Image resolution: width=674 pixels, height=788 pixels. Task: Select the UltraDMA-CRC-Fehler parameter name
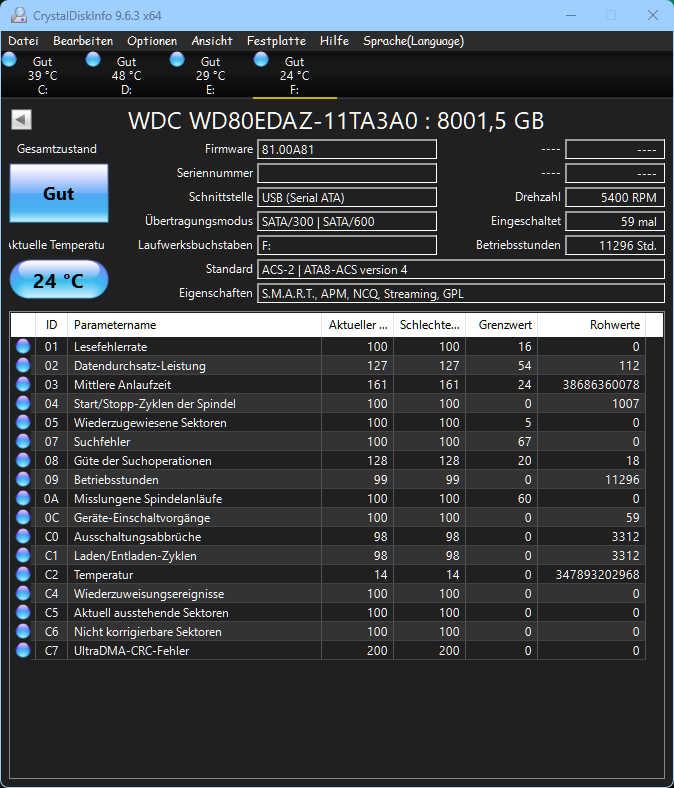tap(132, 651)
